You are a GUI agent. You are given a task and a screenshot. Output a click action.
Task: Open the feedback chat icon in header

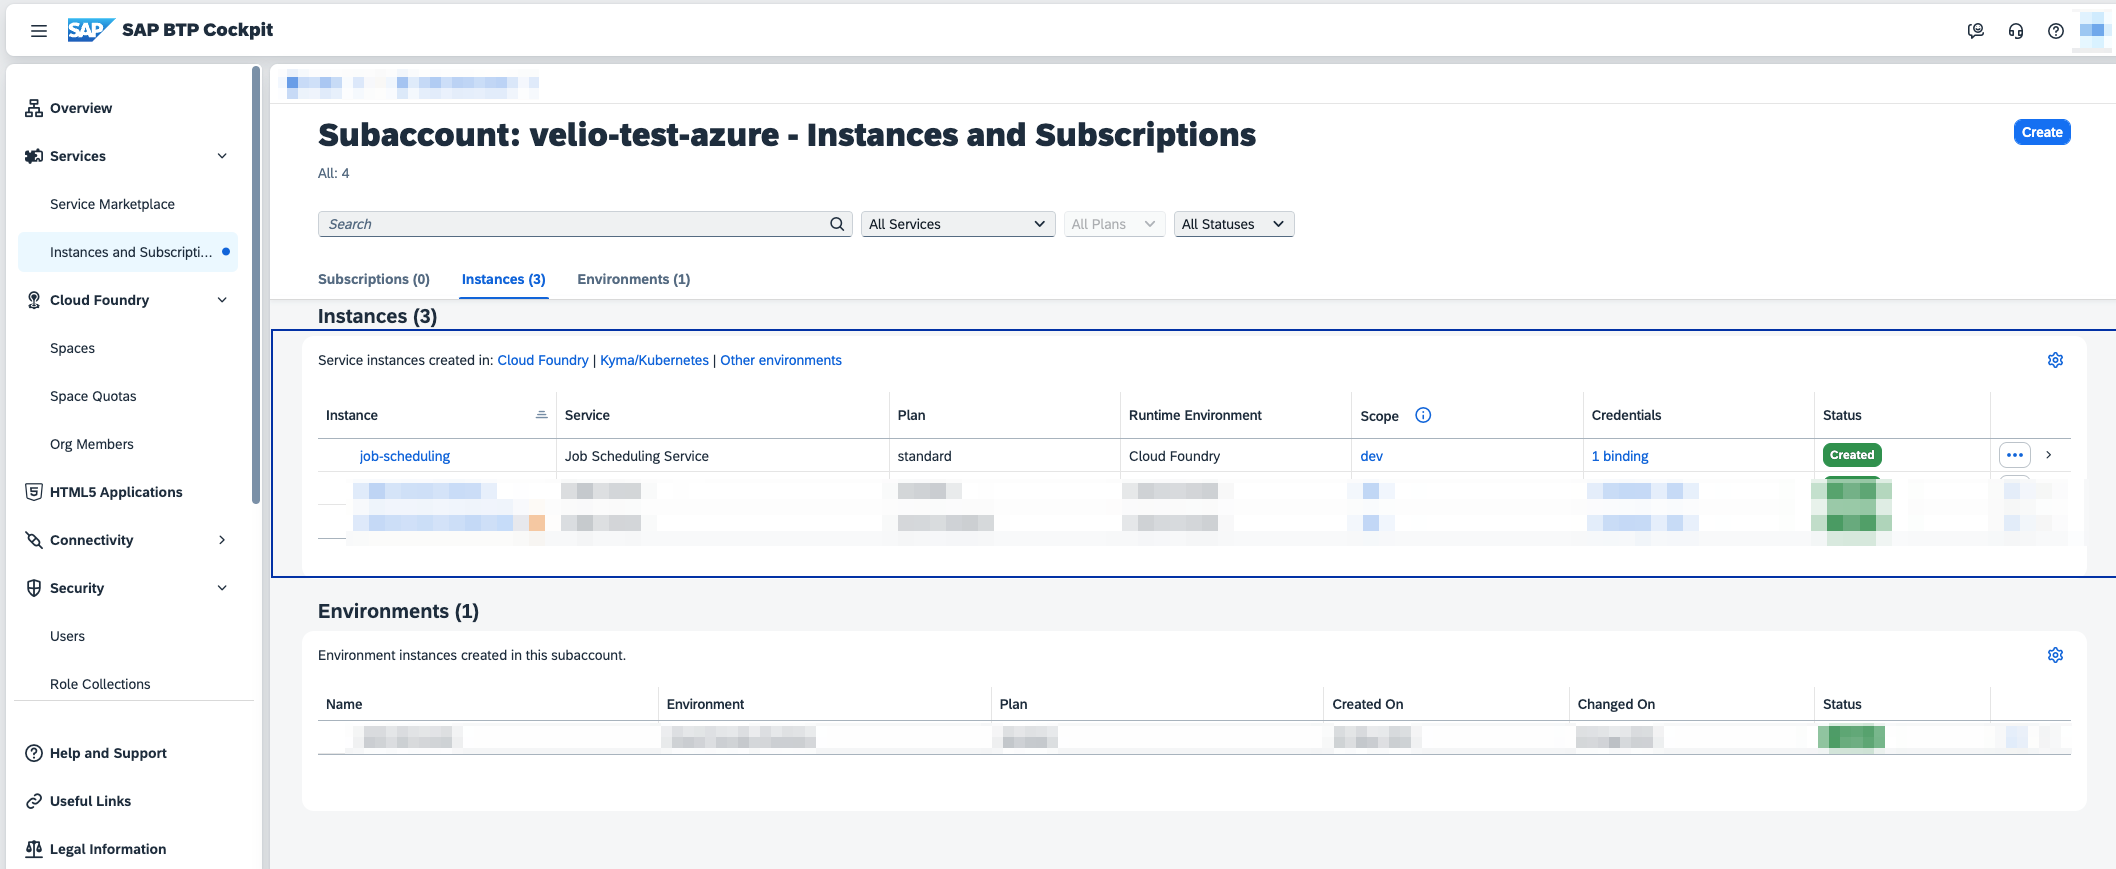point(1975,31)
